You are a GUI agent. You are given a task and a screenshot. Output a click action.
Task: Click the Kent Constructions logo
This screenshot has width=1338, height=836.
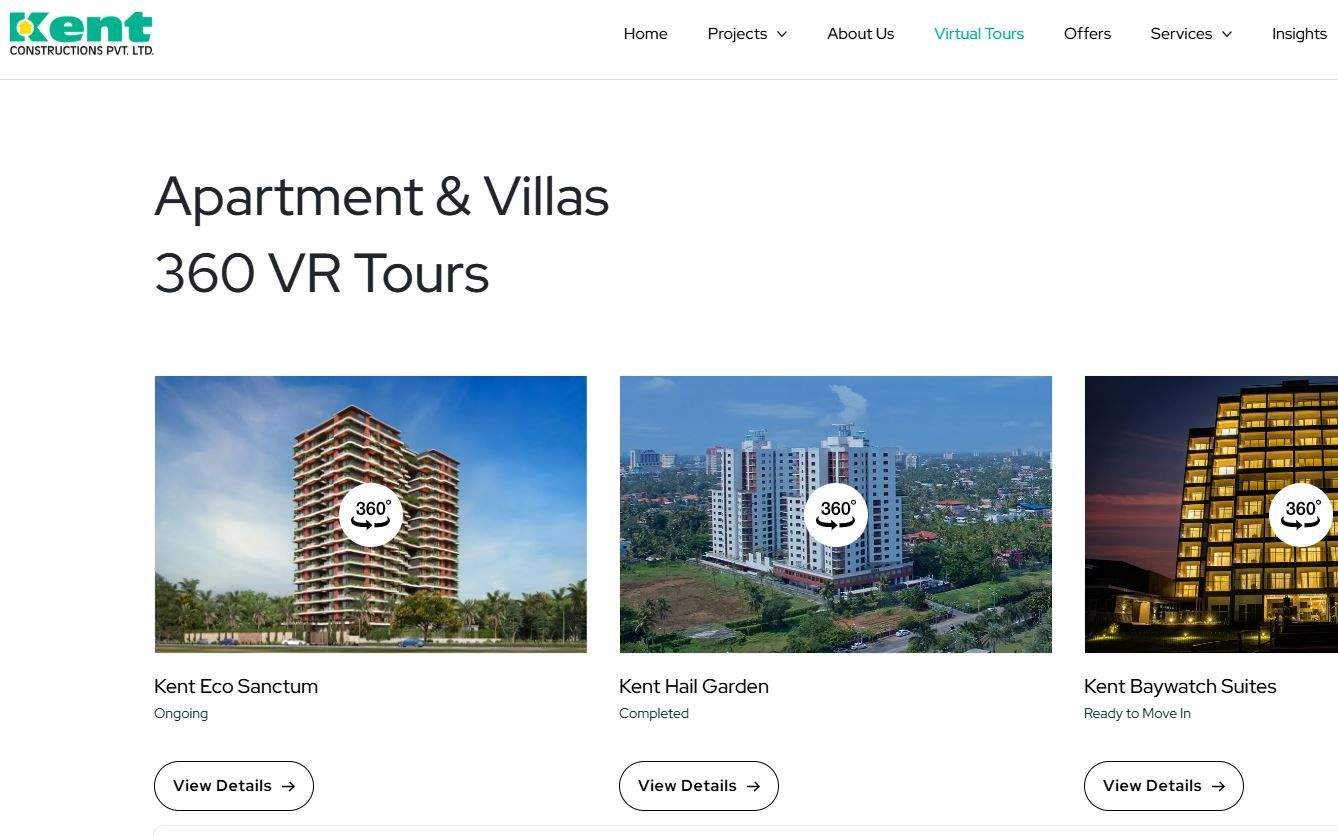pyautogui.click(x=81, y=34)
